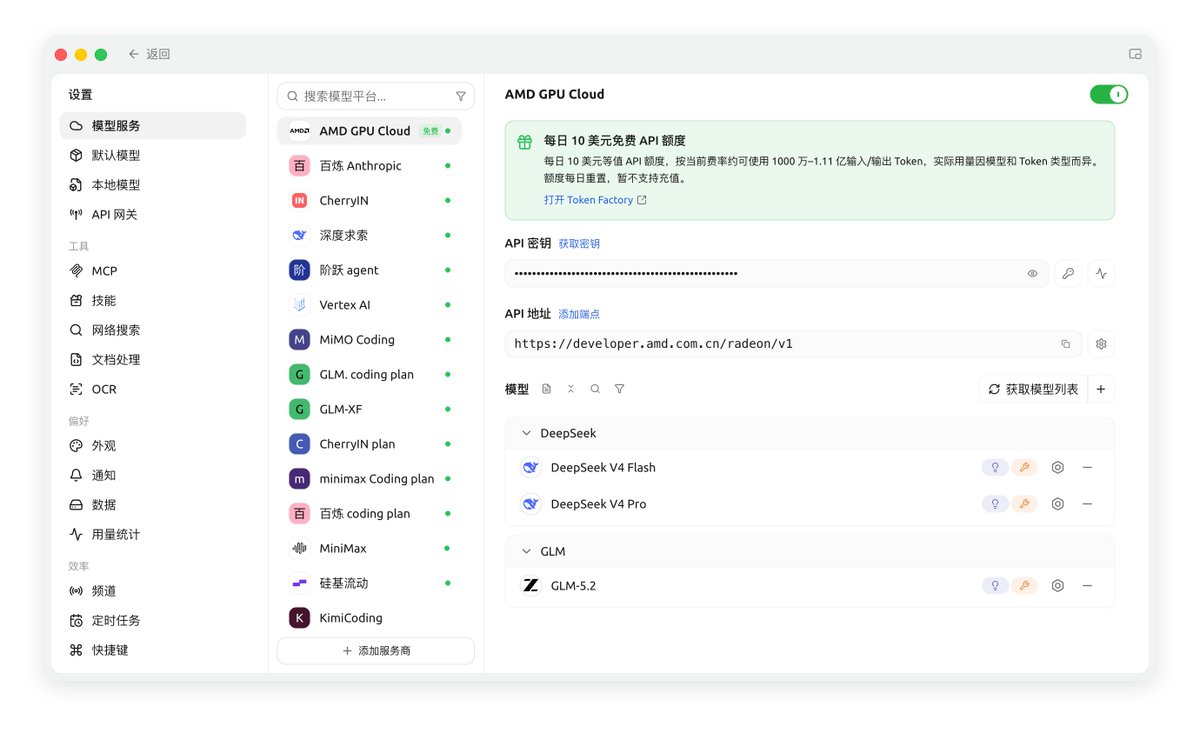
Task: Click the 添加服务商 button
Action: pos(376,650)
